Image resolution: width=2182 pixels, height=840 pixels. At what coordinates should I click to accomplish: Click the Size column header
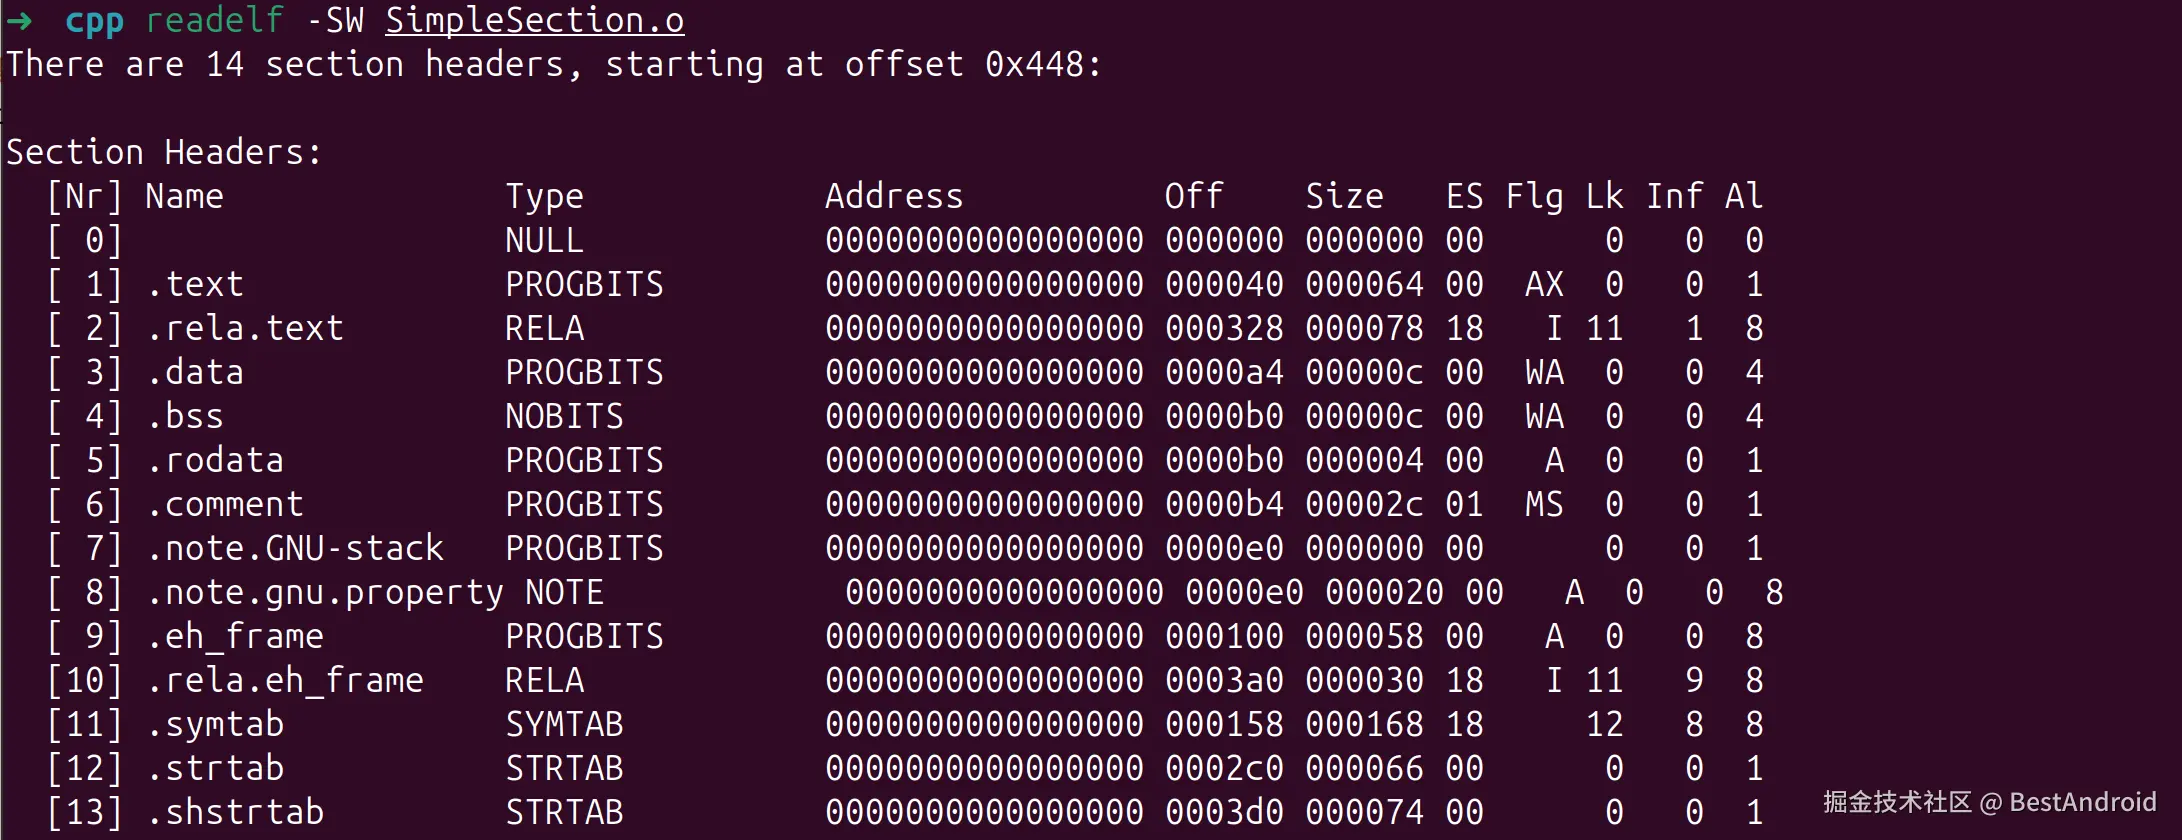1344,197
